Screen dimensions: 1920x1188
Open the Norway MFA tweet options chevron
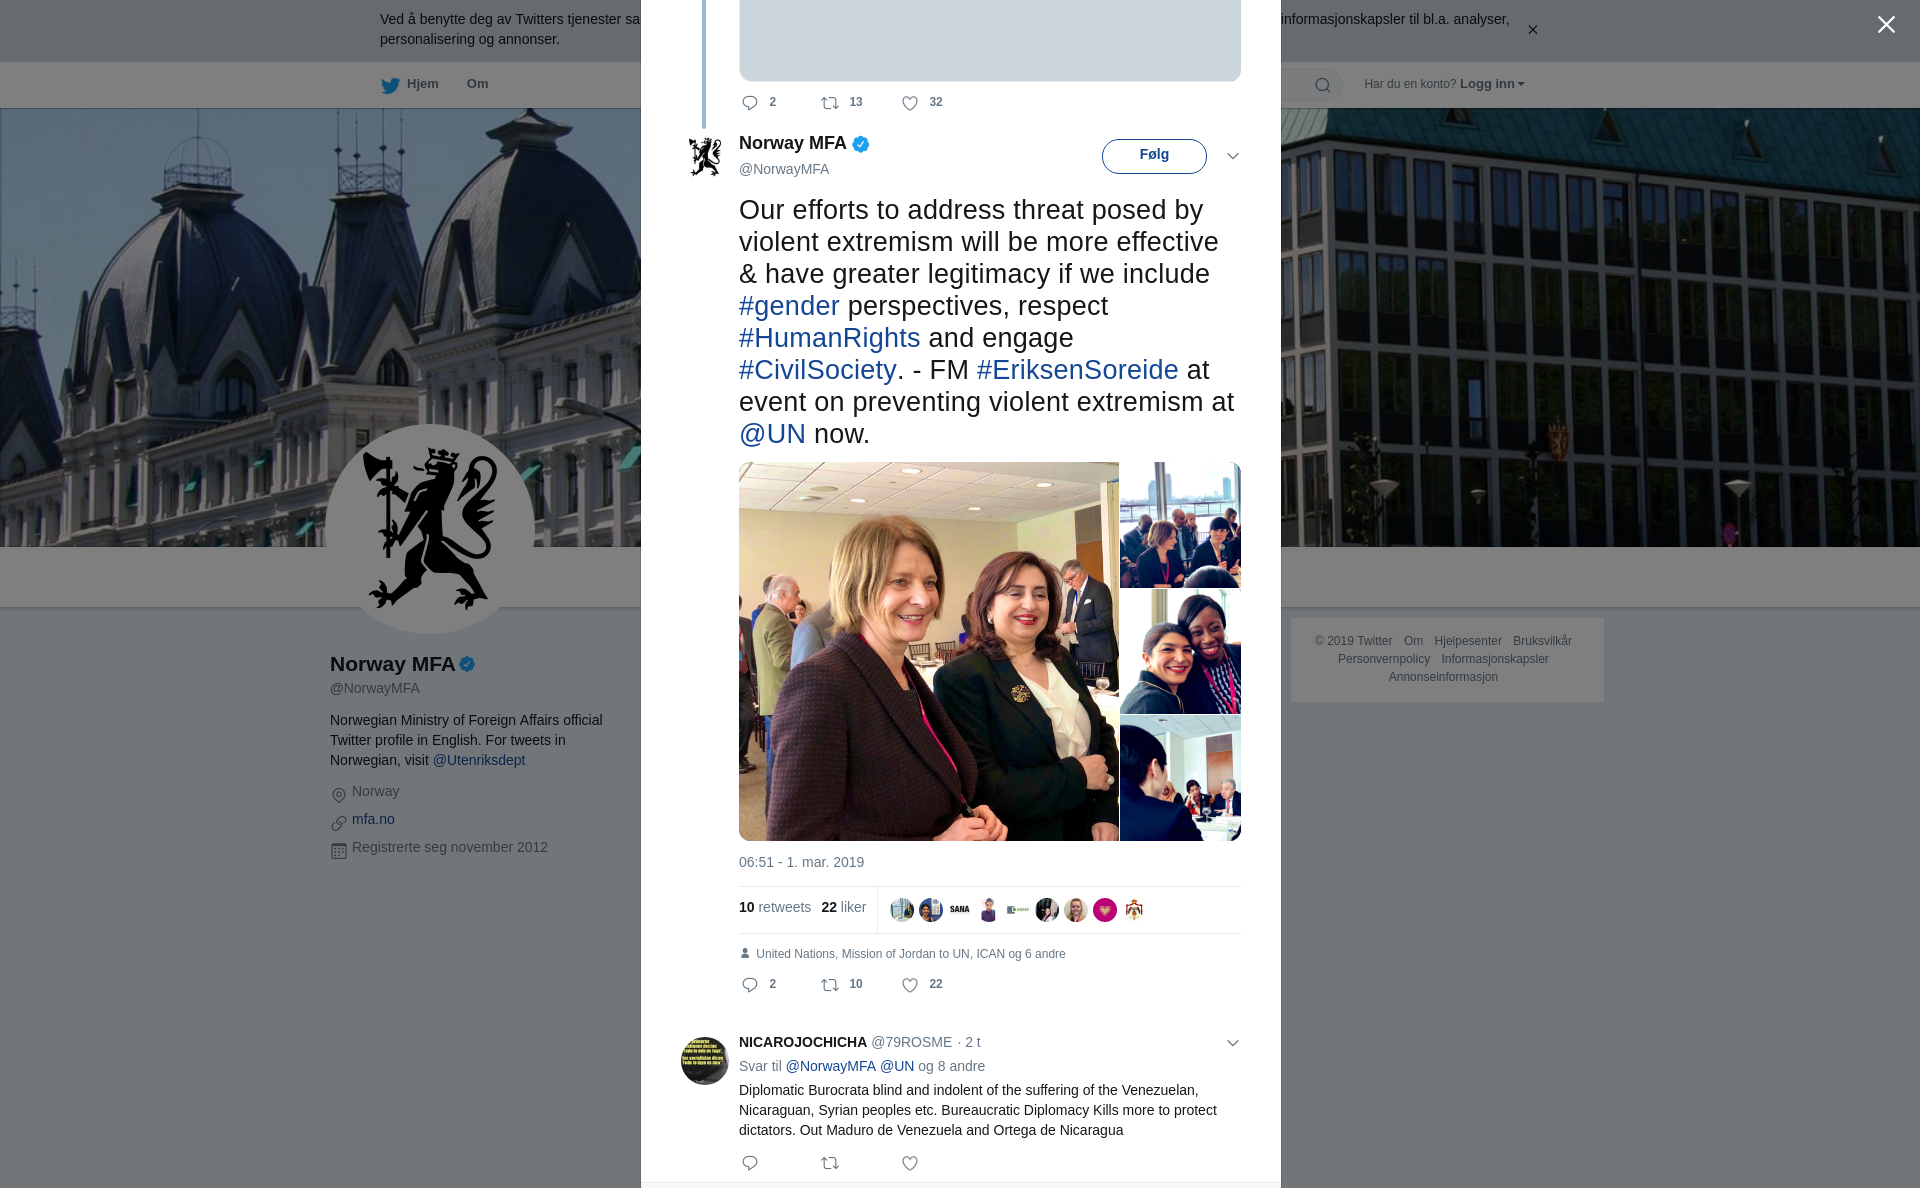click(1233, 156)
